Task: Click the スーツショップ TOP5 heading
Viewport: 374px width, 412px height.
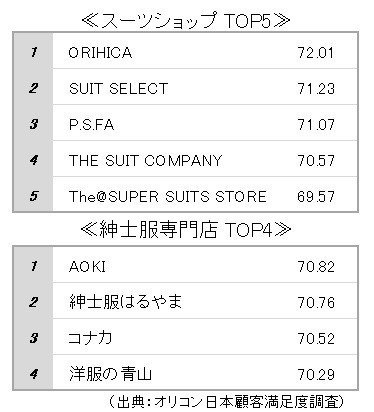Action: click(x=186, y=21)
